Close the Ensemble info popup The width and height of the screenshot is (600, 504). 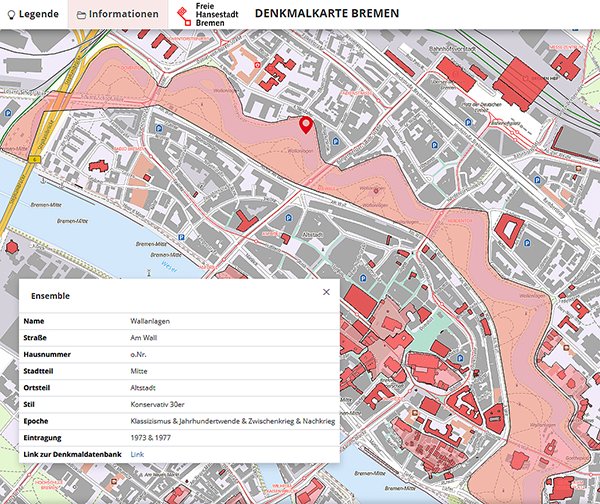(x=326, y=292)
